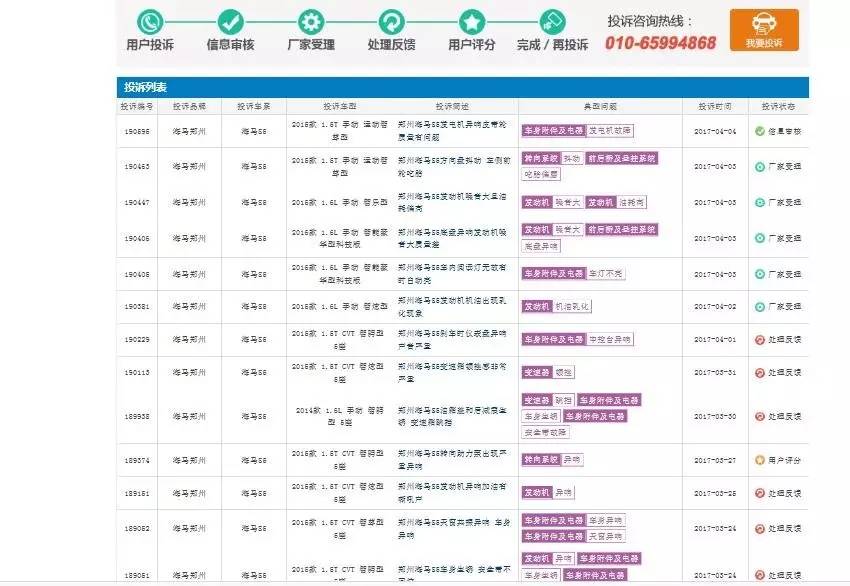The width and height of the screenshot is (850, 586).
Task: Click the orange 我要投诉 button
Action: [764, 30]
